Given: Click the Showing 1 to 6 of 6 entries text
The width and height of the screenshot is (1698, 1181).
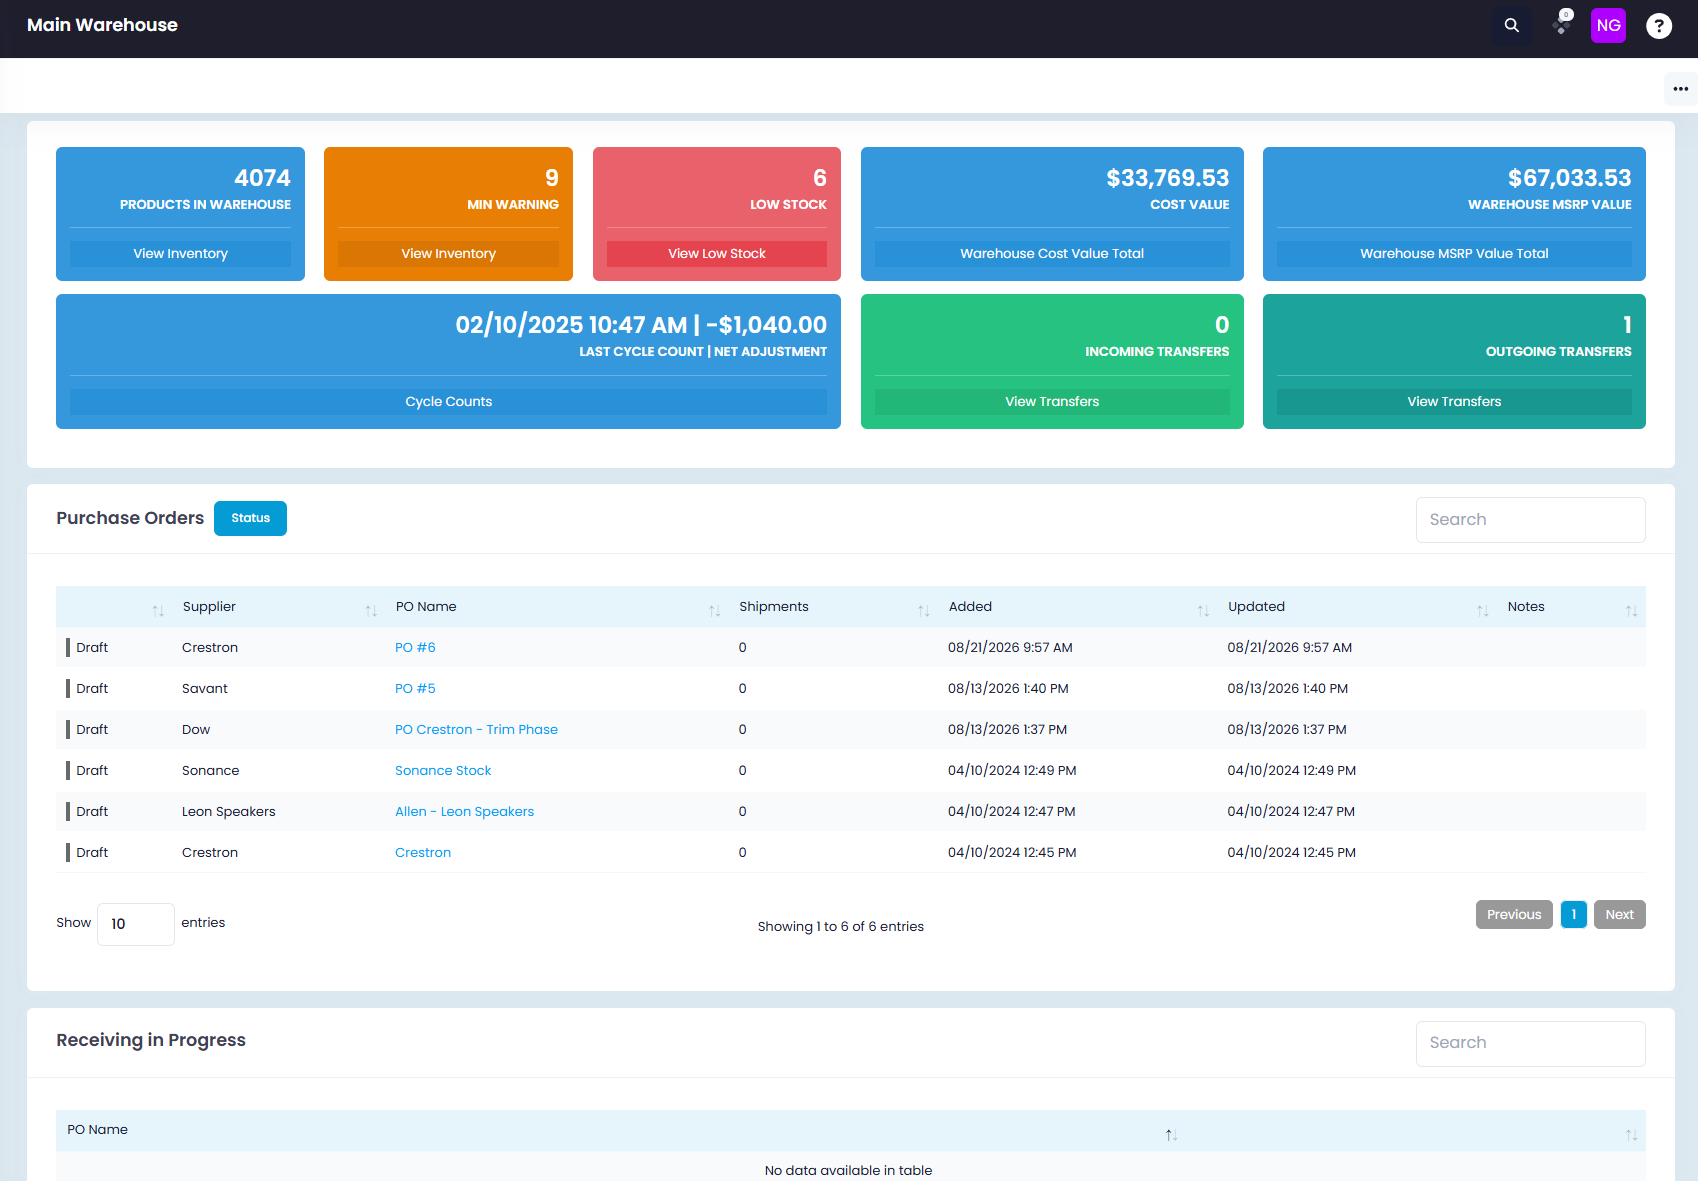Looking at the screenshot, I should [841, 927].
